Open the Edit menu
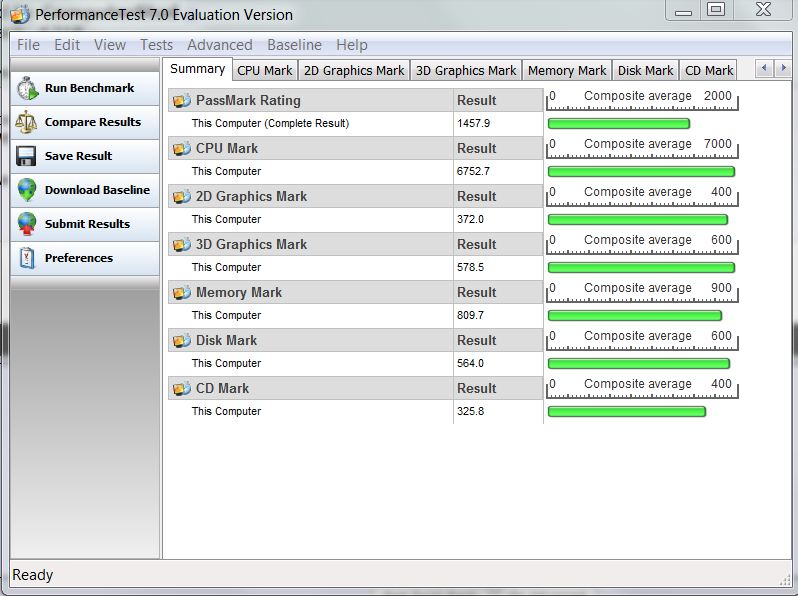Screen dimensions: 798x596 click(67, 45)
